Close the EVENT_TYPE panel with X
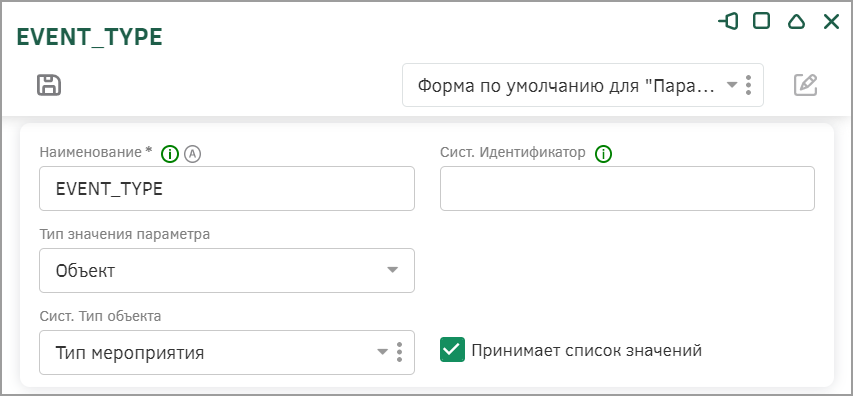 point(831,22)
